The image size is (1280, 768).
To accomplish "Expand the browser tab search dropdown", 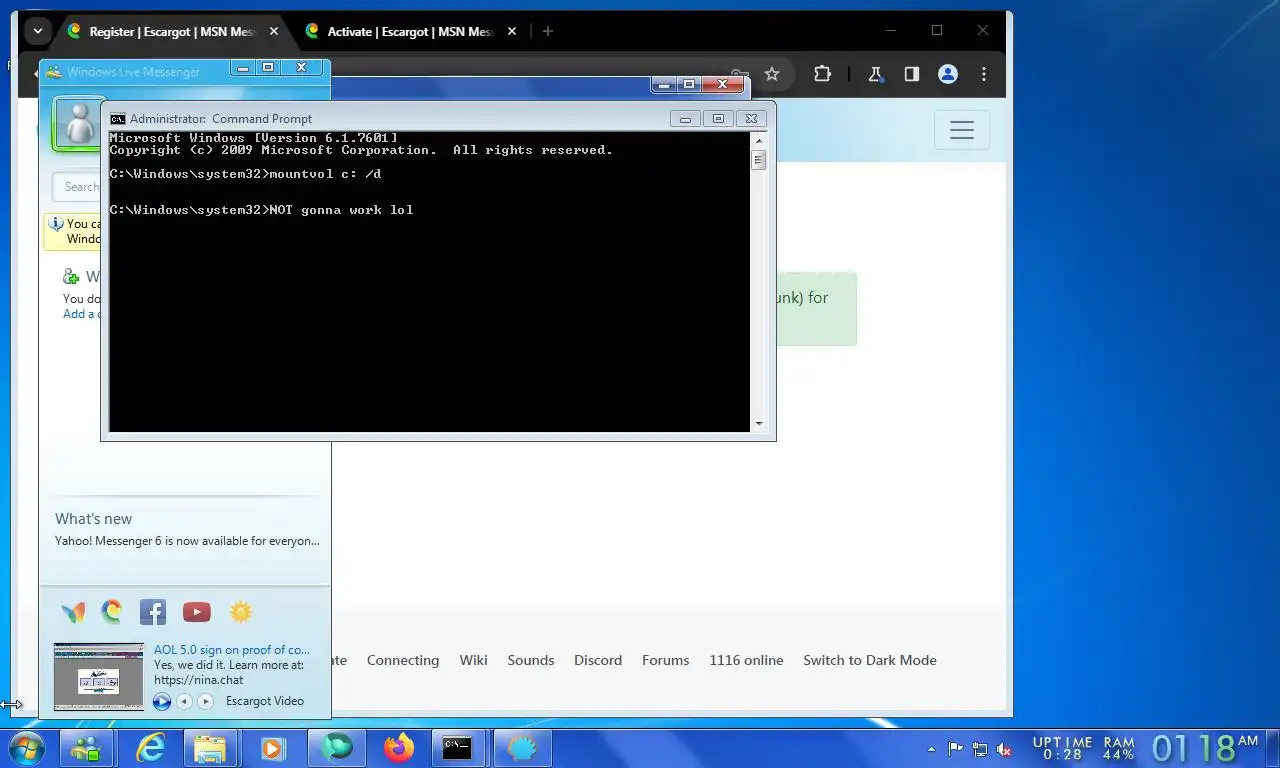I will point(37,31).
